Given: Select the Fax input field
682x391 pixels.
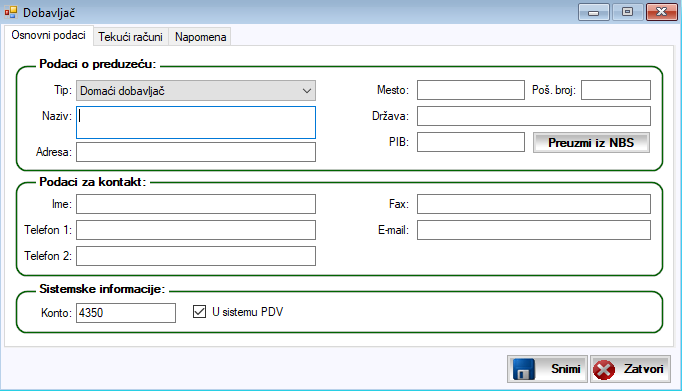Looking at the screenshot, I should 534,204.
